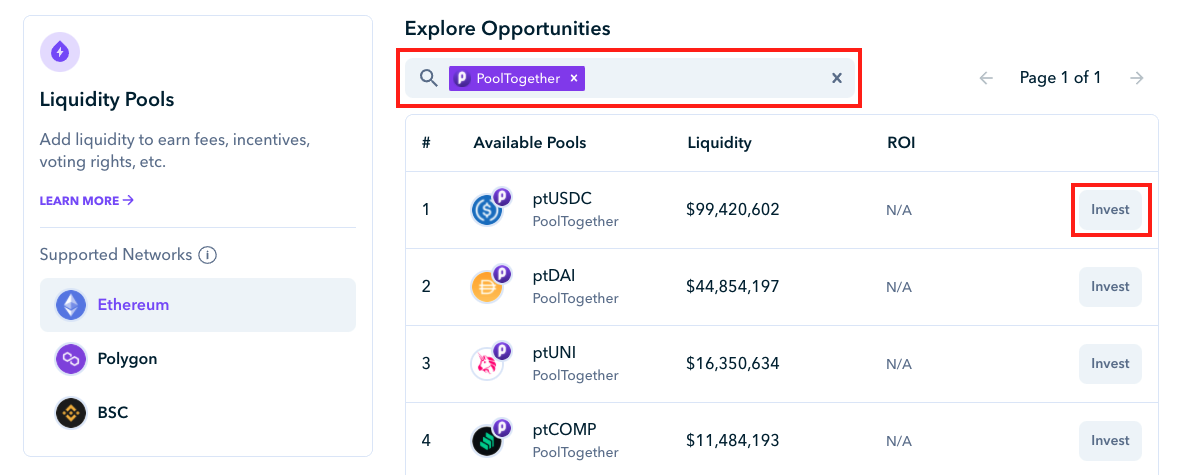Viewport: 1183px width, 475px height.
Task: Remove the PoolTogether filter tag
Action: coord(574,78)
